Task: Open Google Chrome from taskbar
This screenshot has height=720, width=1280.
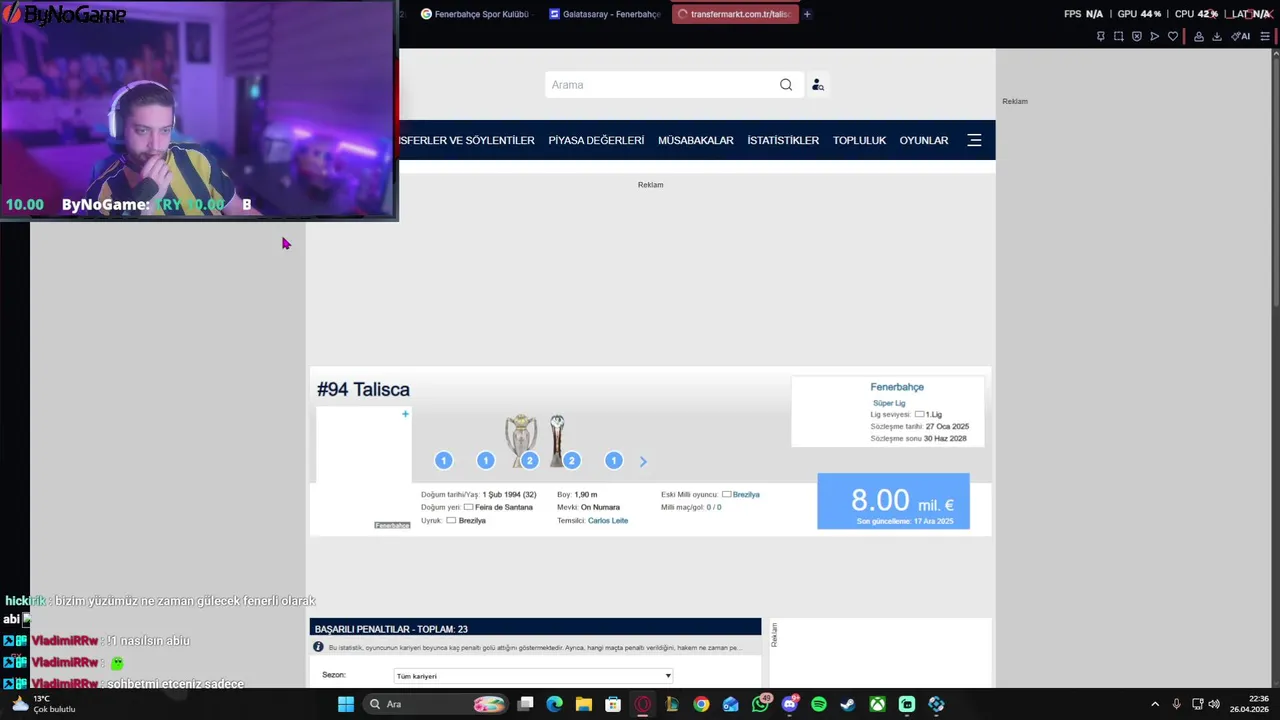Action: click(x=701, y=704)
